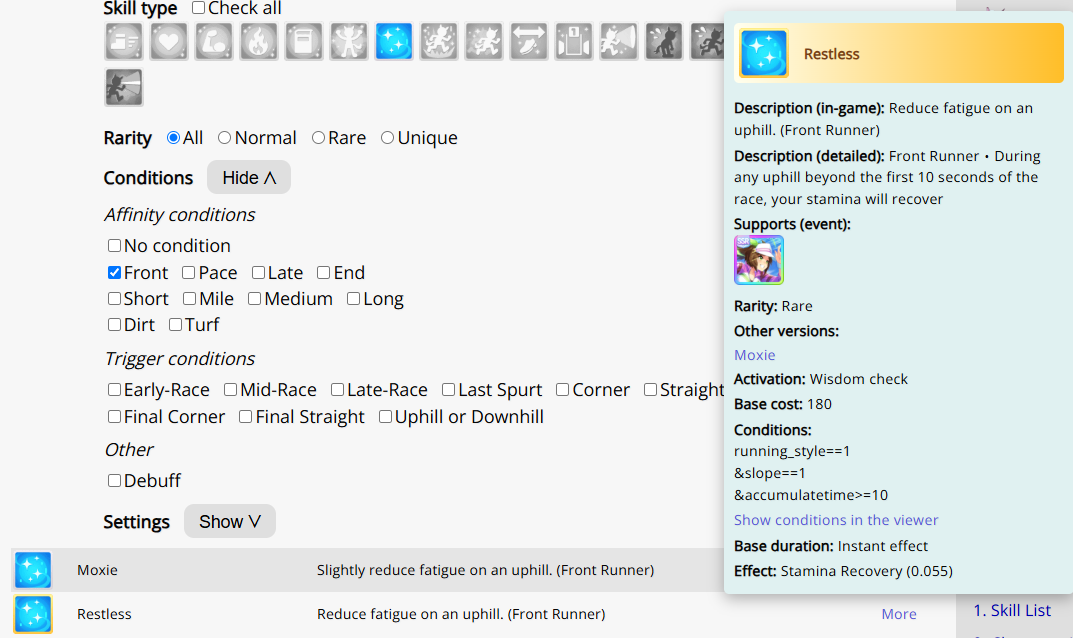Click the Base cost: 180 text
Viewport: 1073px width, 638px height.
click(x=783, y=404)
